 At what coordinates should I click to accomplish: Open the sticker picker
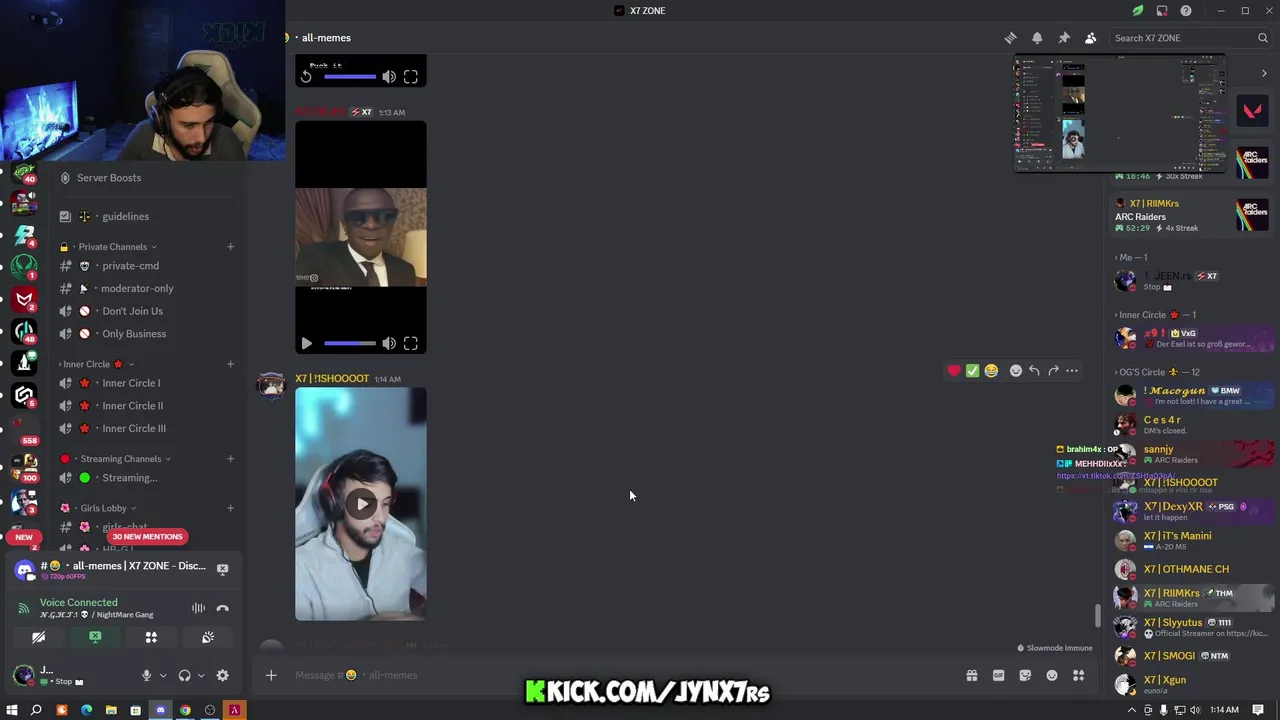tap(1025, 676)
